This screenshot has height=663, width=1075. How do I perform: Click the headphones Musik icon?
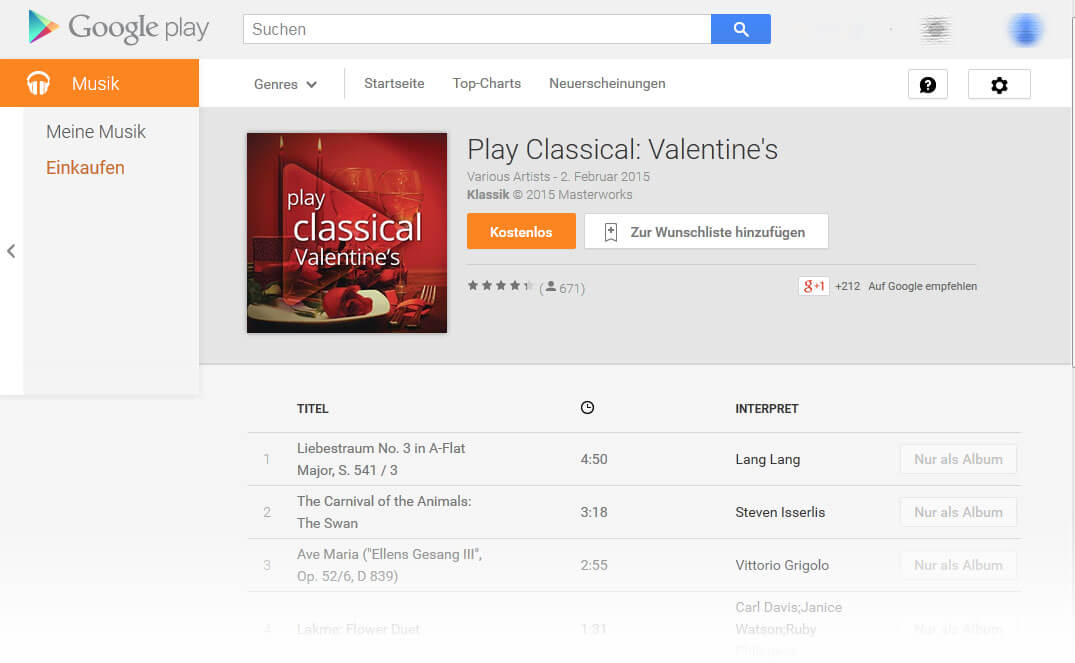[x=38, y=83]
